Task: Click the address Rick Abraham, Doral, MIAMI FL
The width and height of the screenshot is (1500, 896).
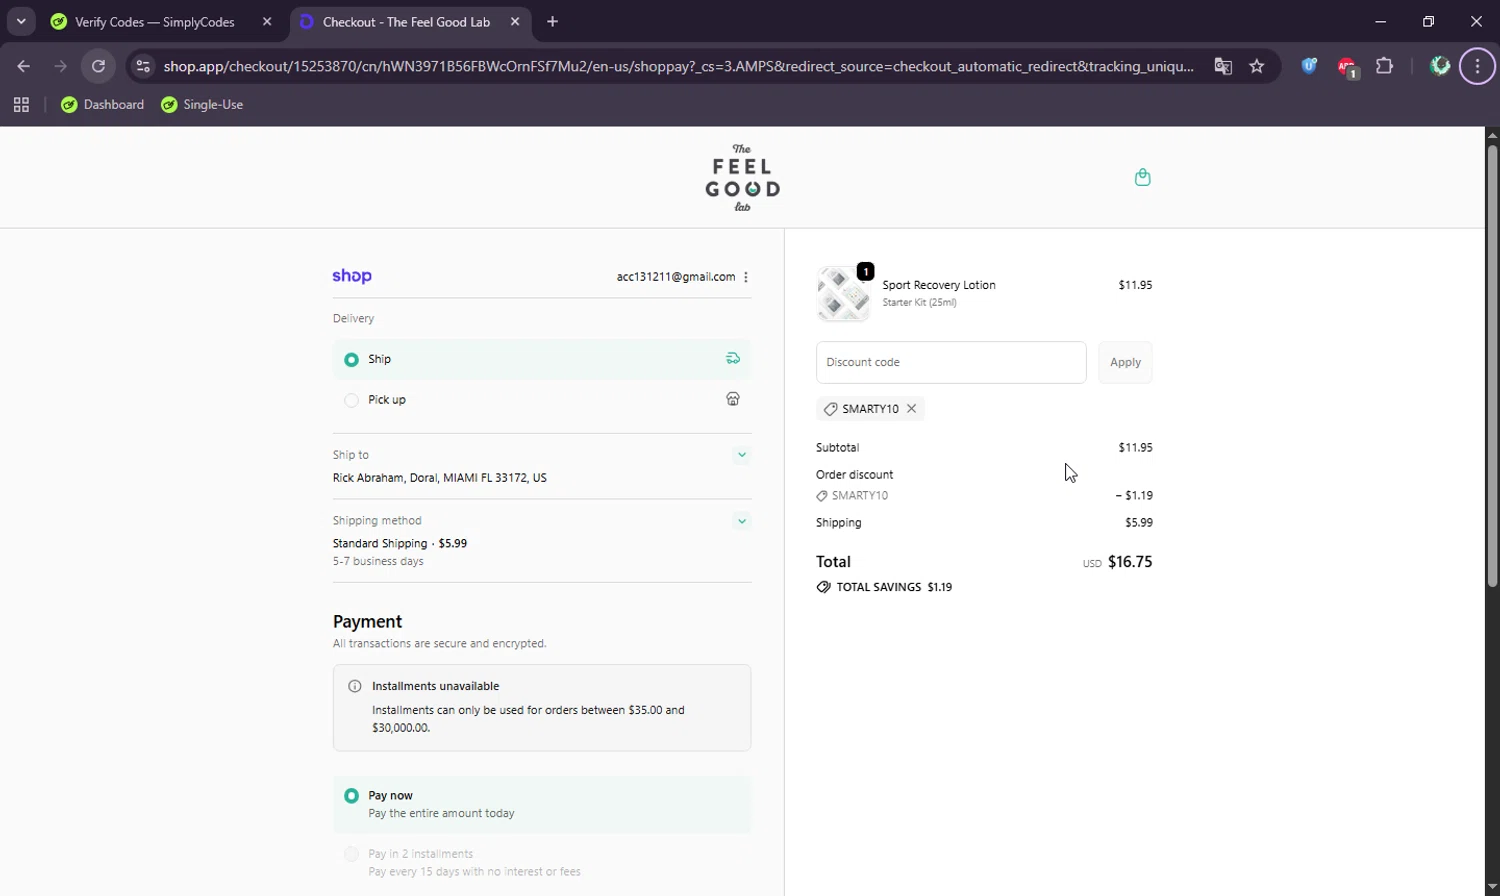Action: pyautogui.click(x=440, y=478)
